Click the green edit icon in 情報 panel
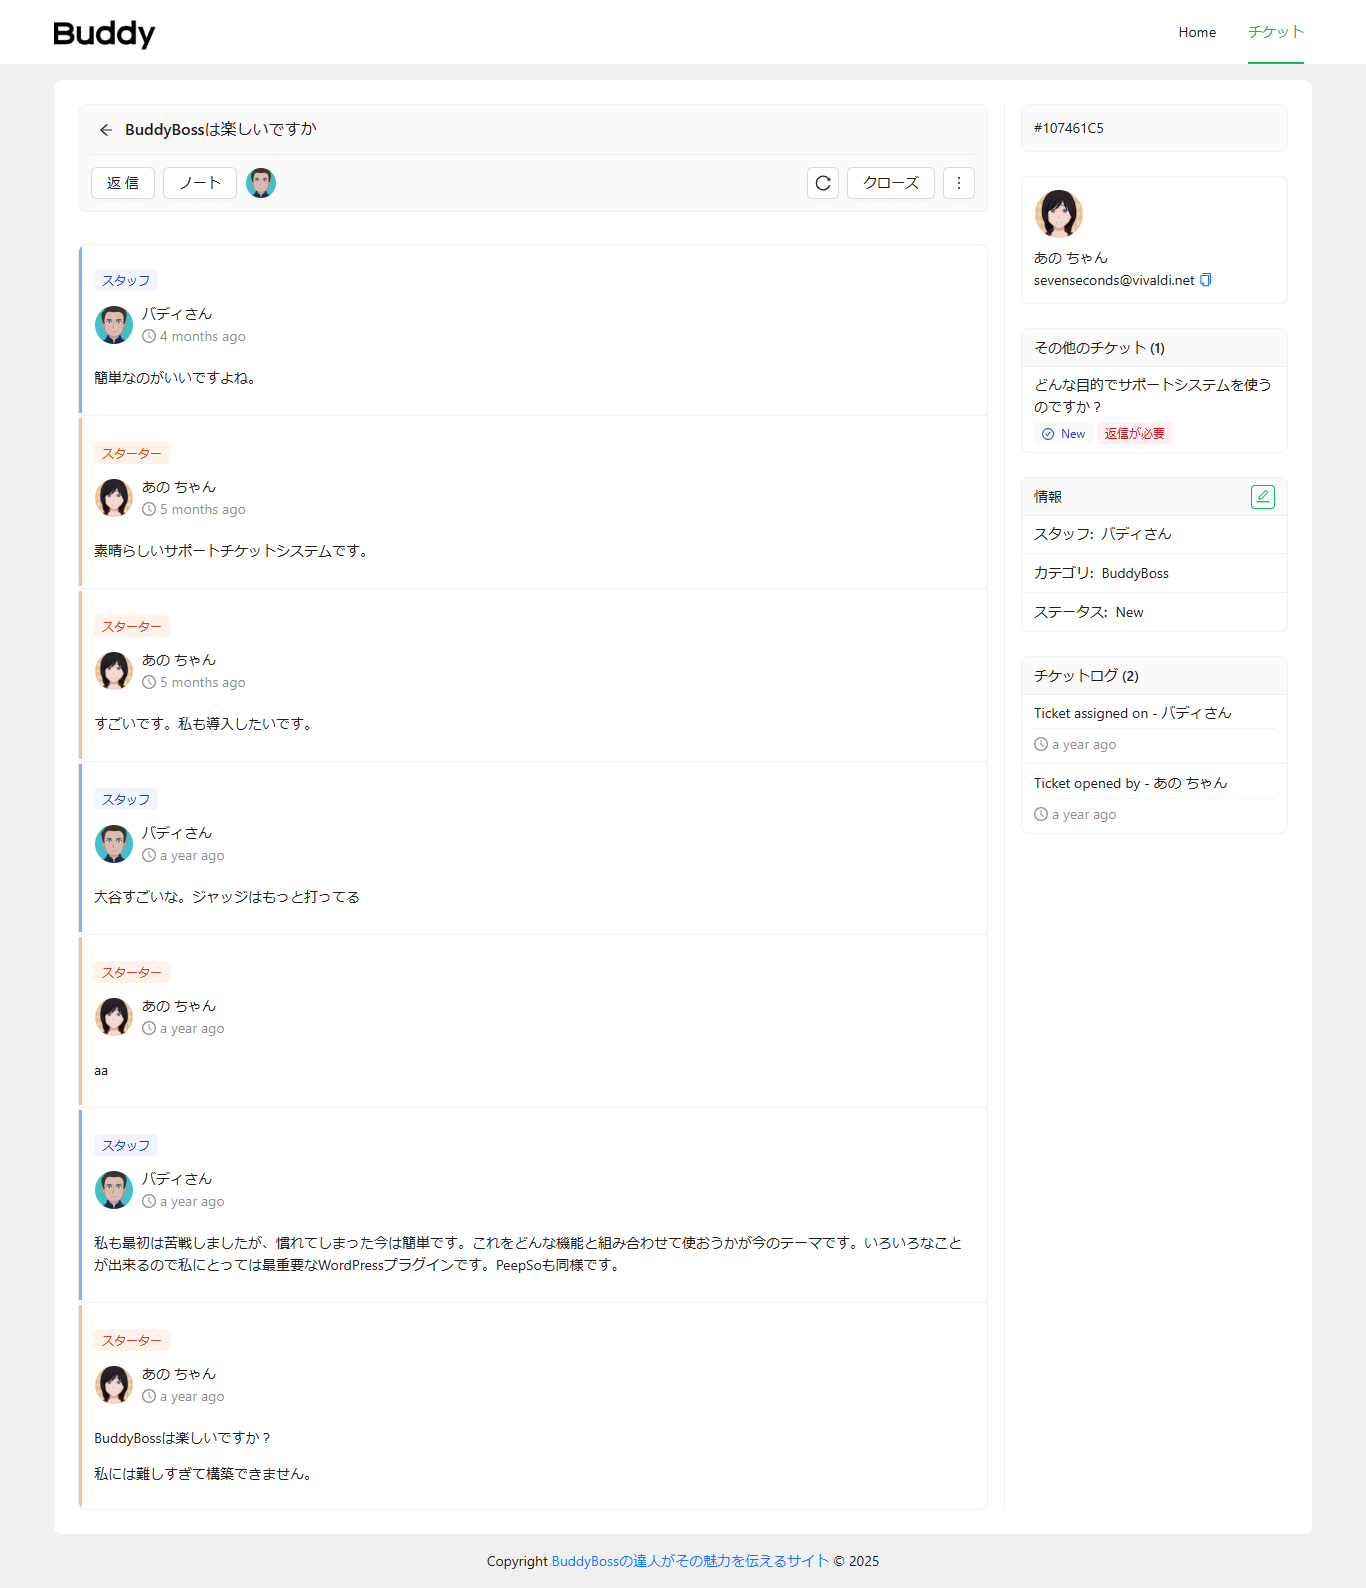Viewport: 1366px width, 1588px height. point(1262,497)
